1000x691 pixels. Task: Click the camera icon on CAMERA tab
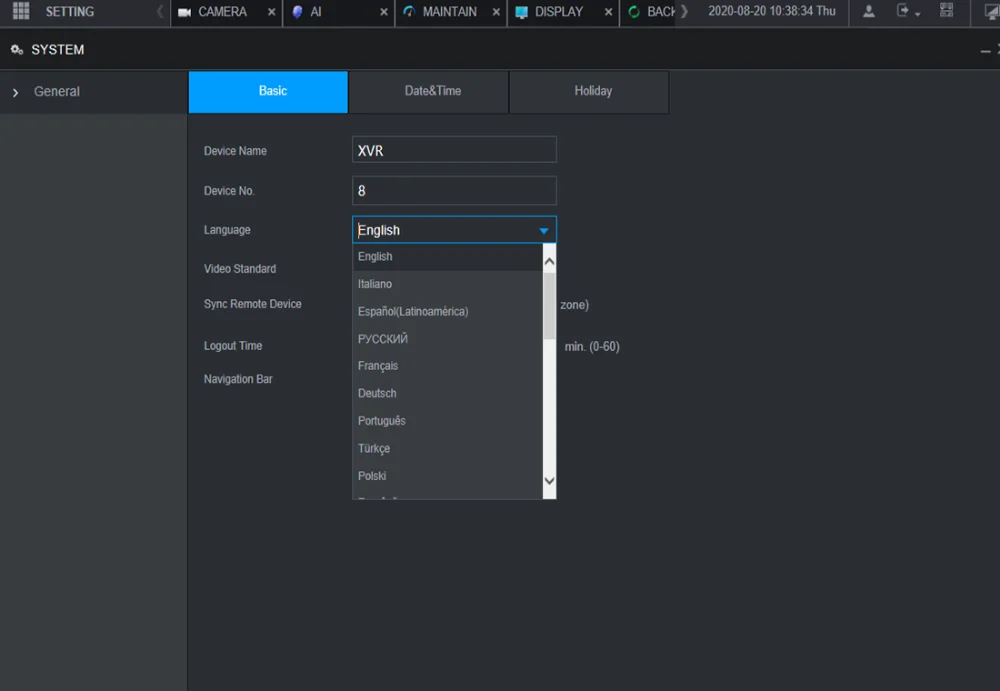185,12
